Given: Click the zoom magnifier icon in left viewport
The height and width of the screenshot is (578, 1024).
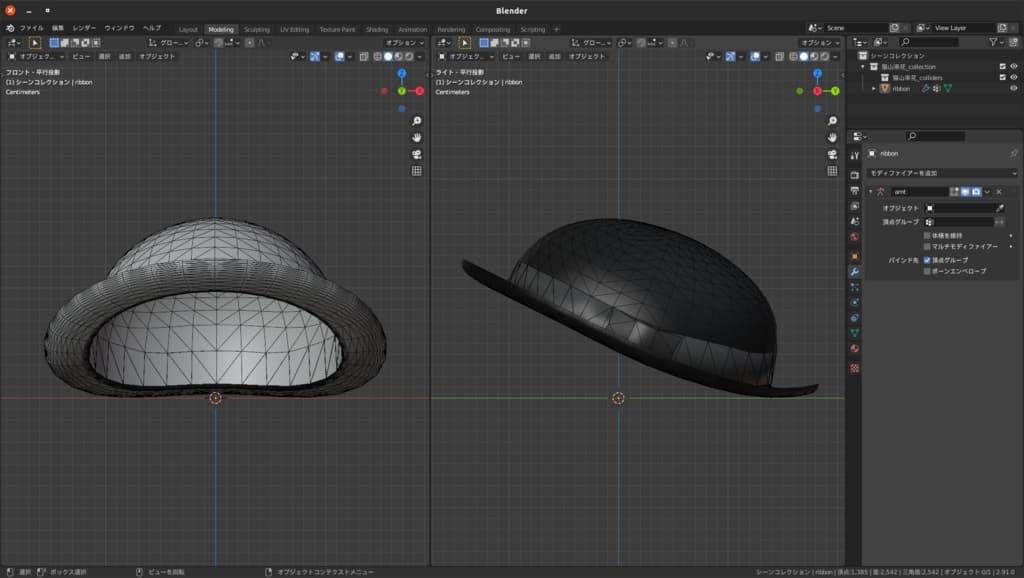Looking at the screenshot, I should [x=416, y=121].
